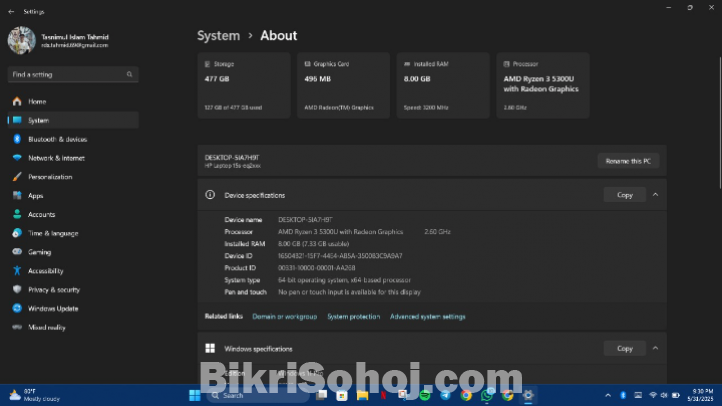722x406 pixels.
Task: Open the Installed RAM 8.00 GB card
Action: coord(443,85)
